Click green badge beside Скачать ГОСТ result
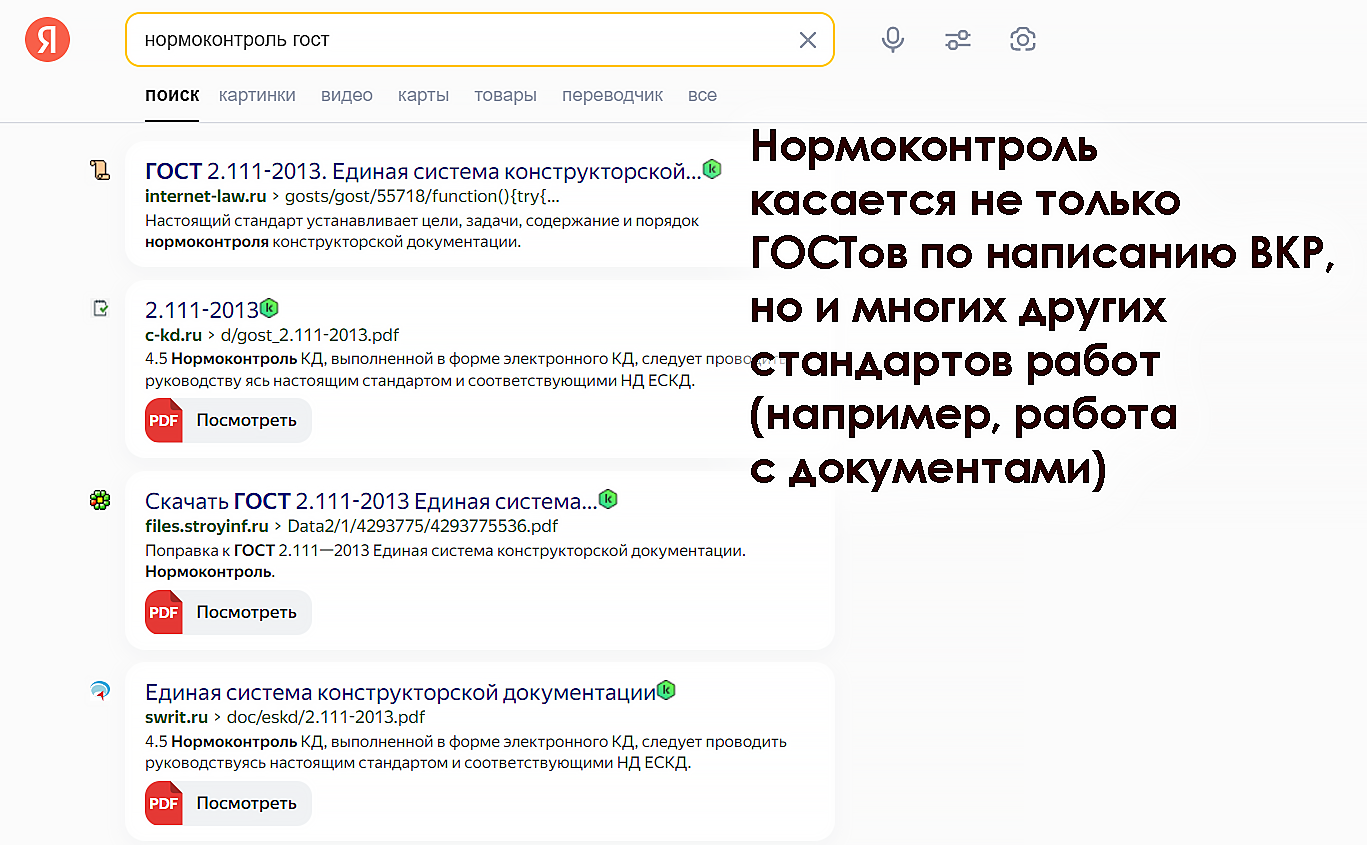The width and height of the screenshot is (1367, 845). coord(608,499)
